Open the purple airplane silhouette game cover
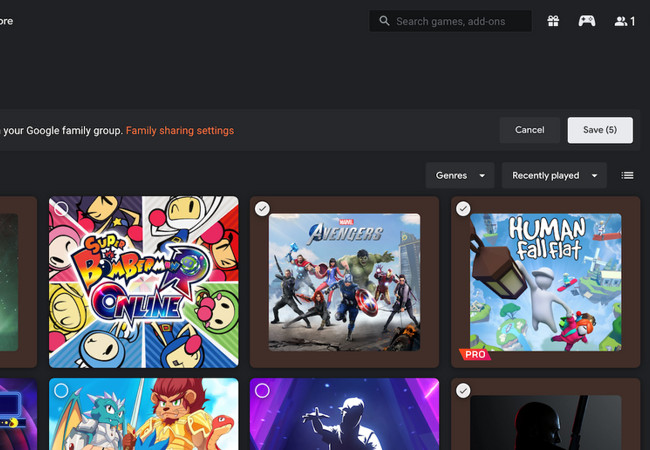 coord(344,414)
